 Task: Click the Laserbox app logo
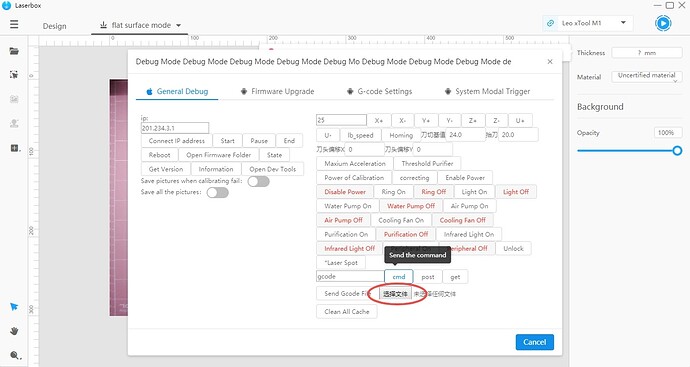click(6, 5)
